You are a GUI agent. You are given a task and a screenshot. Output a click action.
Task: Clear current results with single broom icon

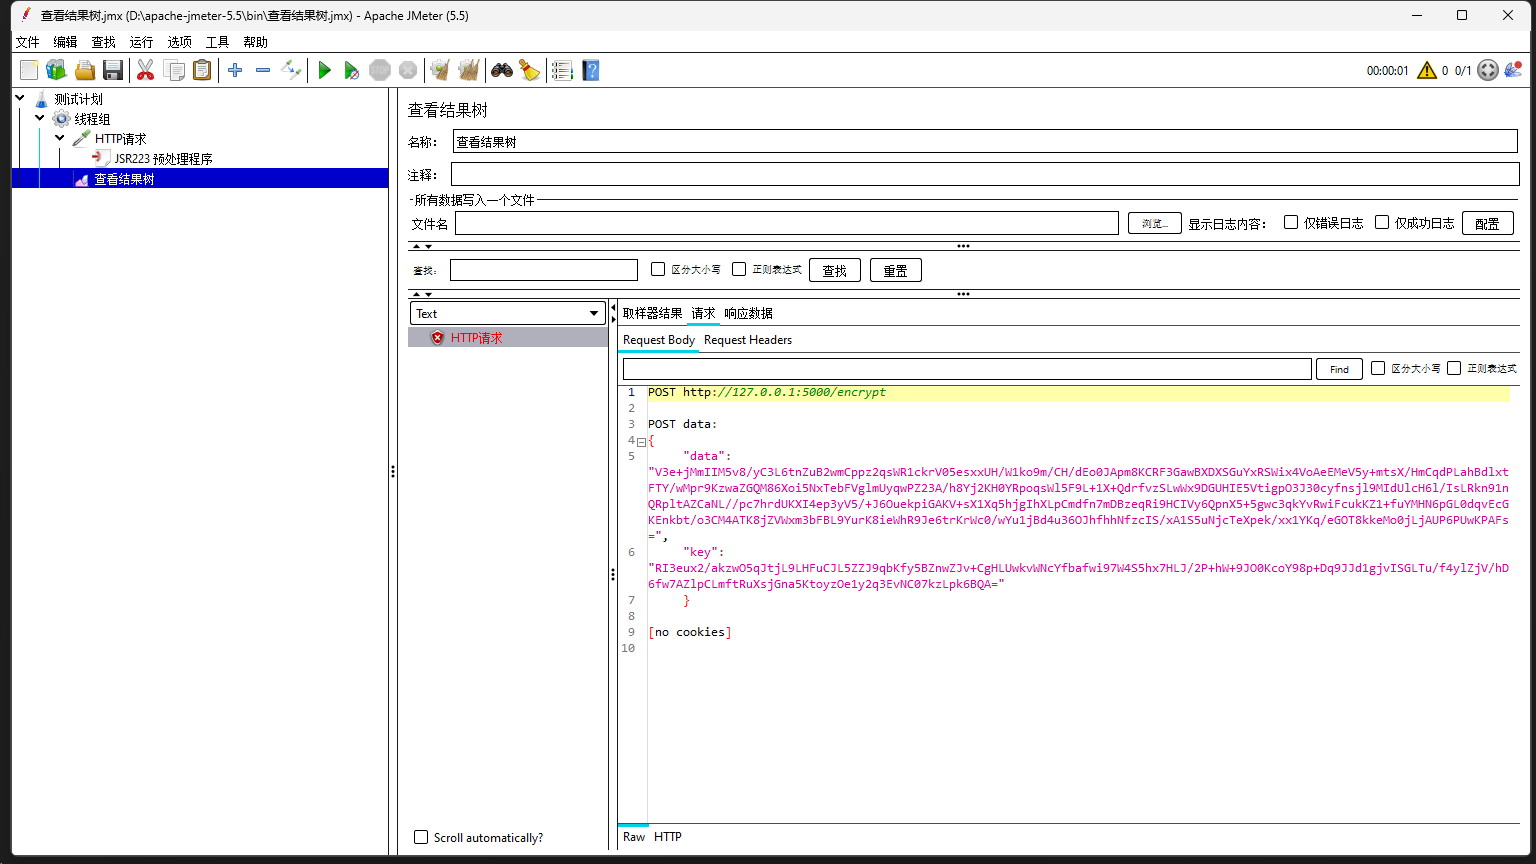(x=439, y=70)
